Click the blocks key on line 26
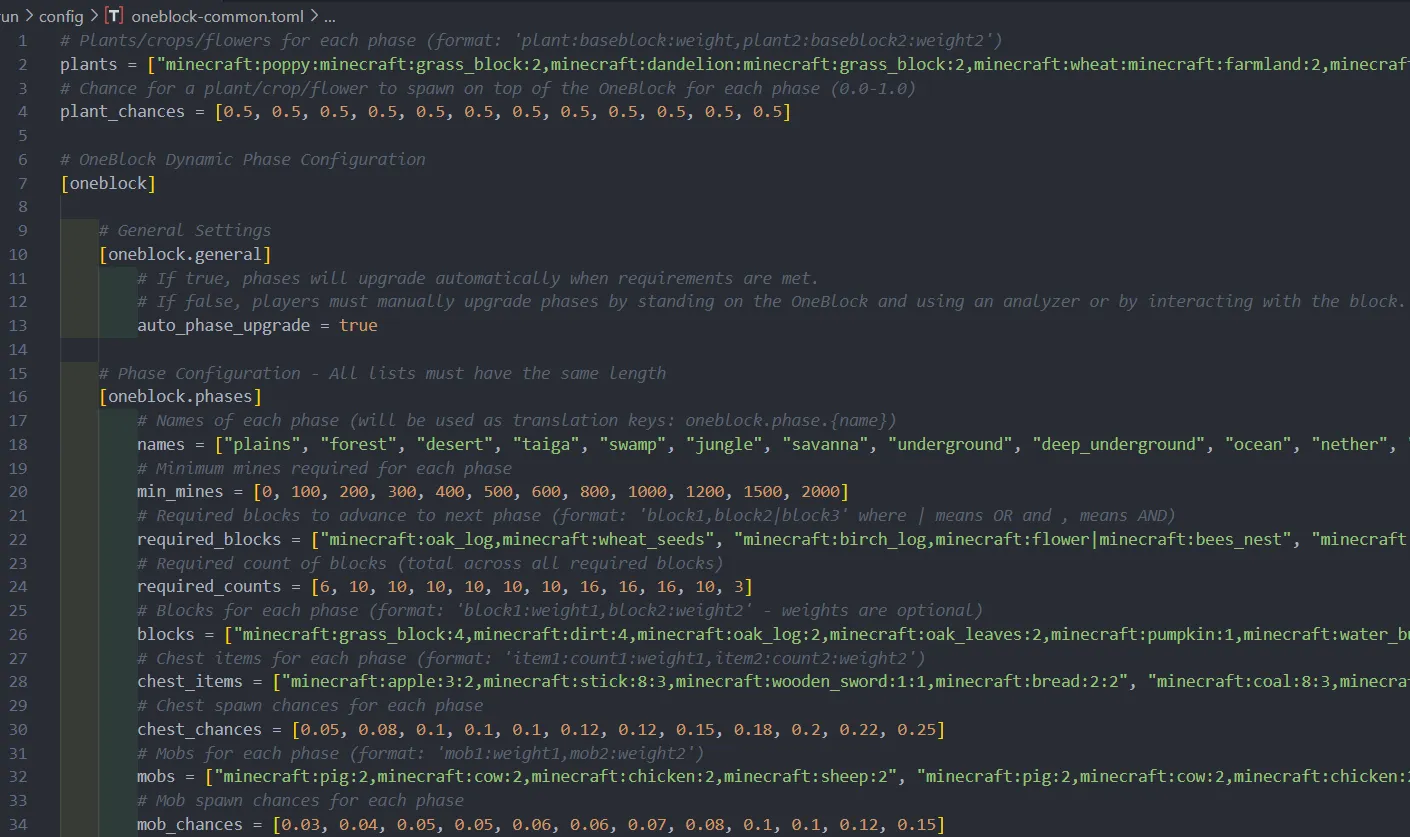Screen dimensions: 1410x837 [x=166, y=635]
